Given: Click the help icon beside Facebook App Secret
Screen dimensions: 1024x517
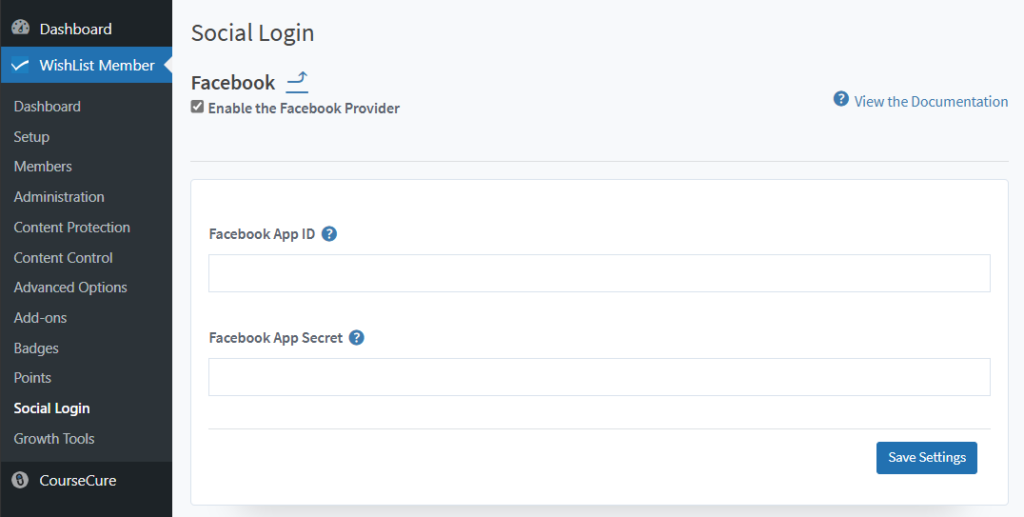Looking at the screenshot, I should click(357, 337).
